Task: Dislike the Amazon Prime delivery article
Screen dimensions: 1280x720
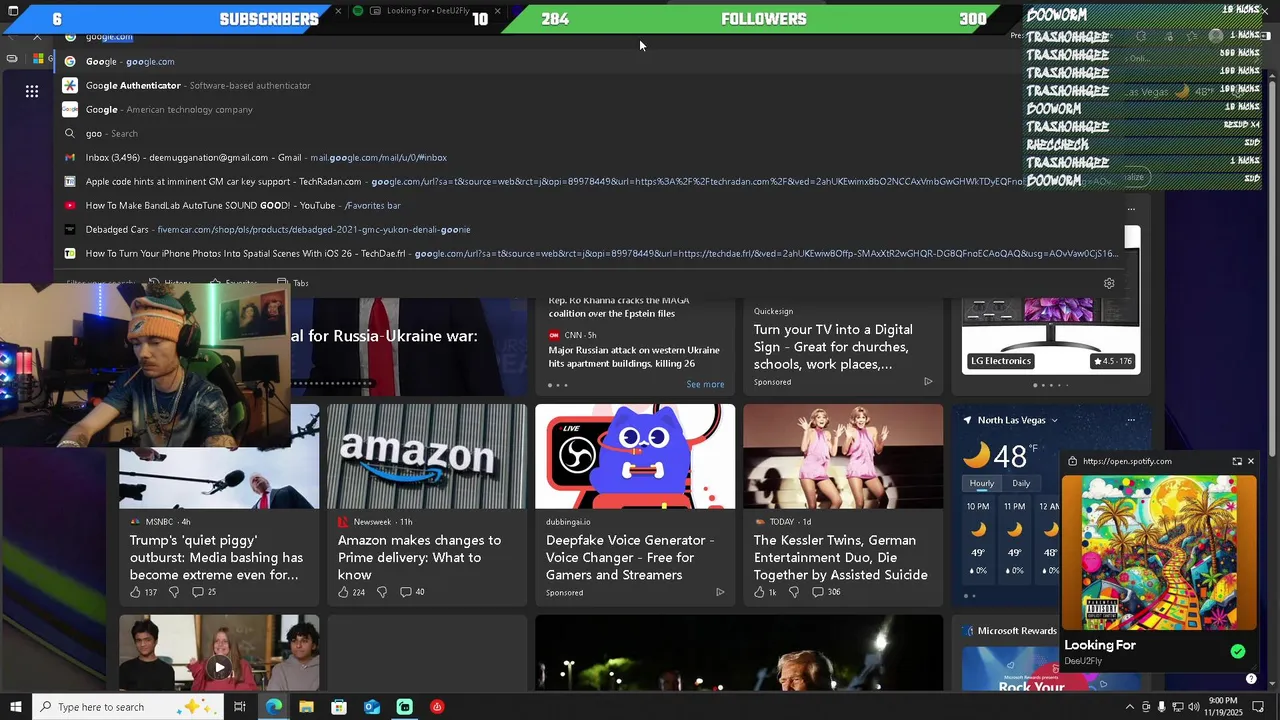Action: (382, 592)
